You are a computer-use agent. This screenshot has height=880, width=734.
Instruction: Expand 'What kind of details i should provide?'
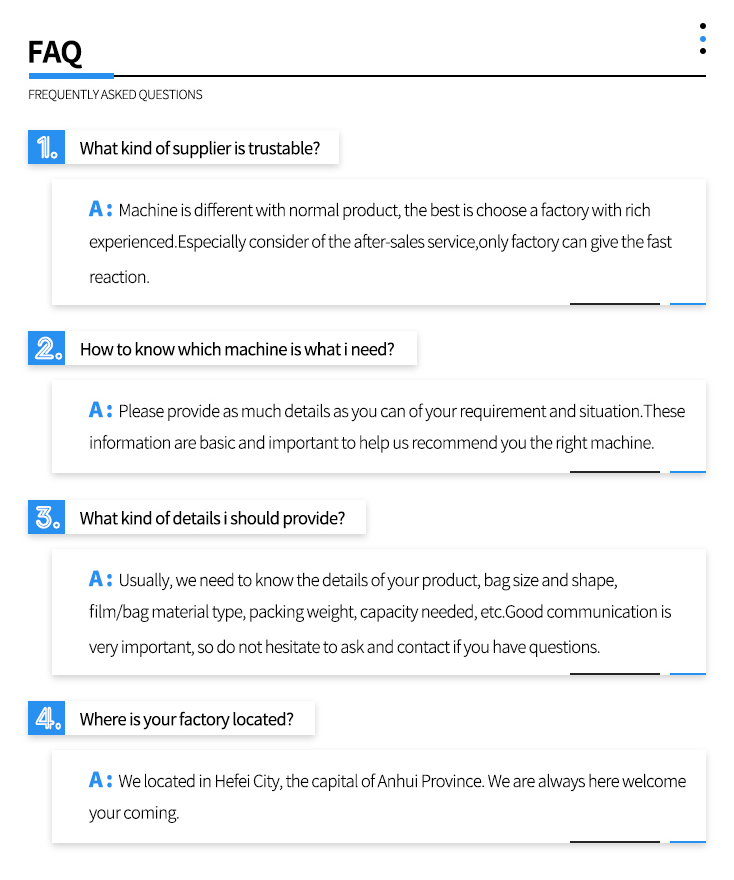point(212,518)
